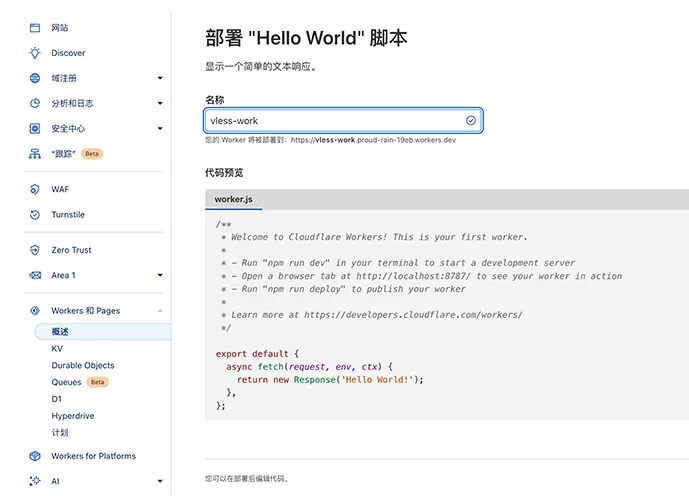Click the 安全中心 shield icon
The image size is (689, 496).
tap(35, 128)
